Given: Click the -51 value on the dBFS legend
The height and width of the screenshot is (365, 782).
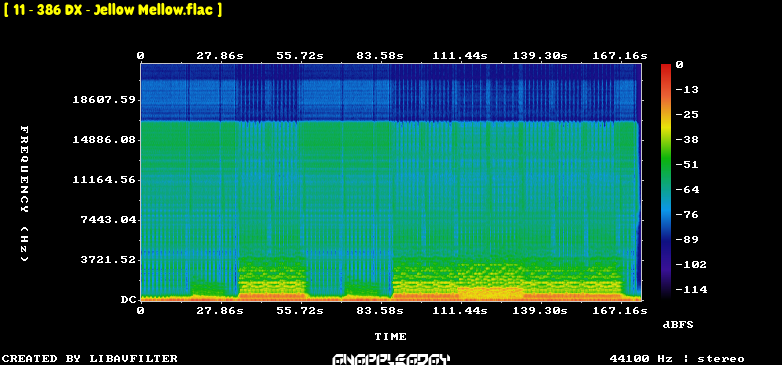Looking at the screenshot, I should [686, 165].
